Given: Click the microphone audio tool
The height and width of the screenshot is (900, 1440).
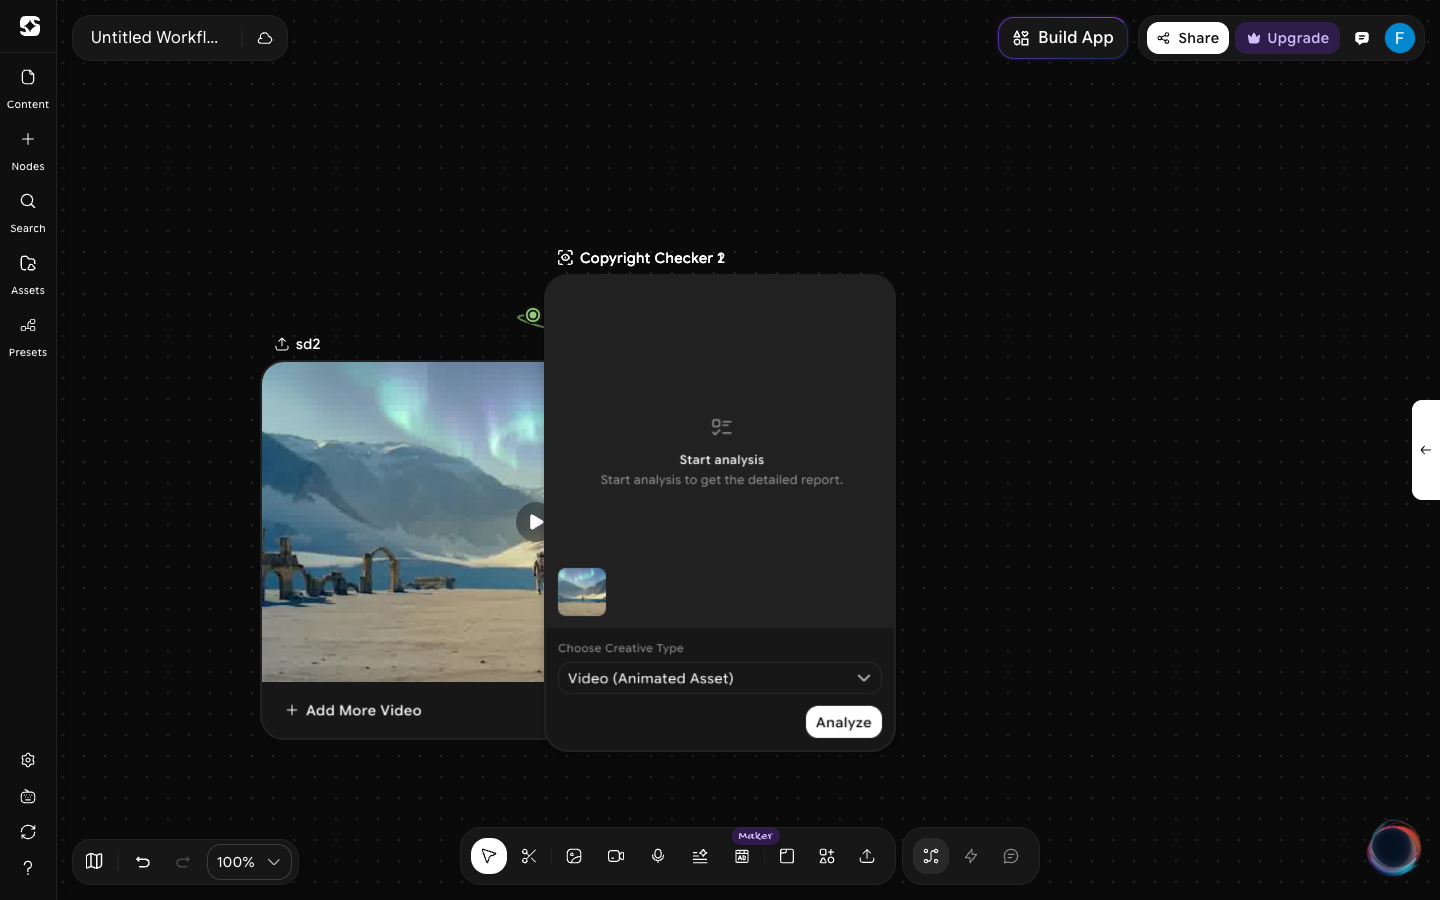Looking at the screenshot, I should (658, 856).
